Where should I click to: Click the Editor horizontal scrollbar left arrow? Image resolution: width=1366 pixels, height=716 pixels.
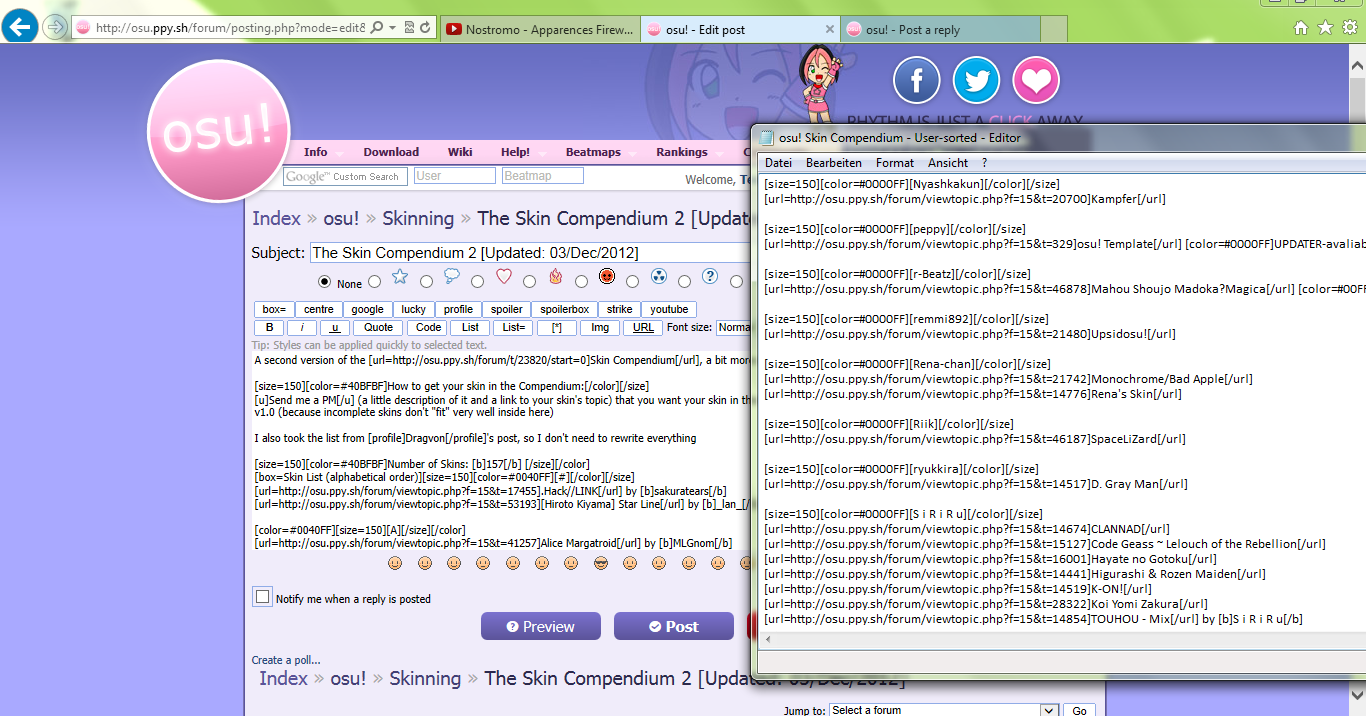(x=768, y=639)
